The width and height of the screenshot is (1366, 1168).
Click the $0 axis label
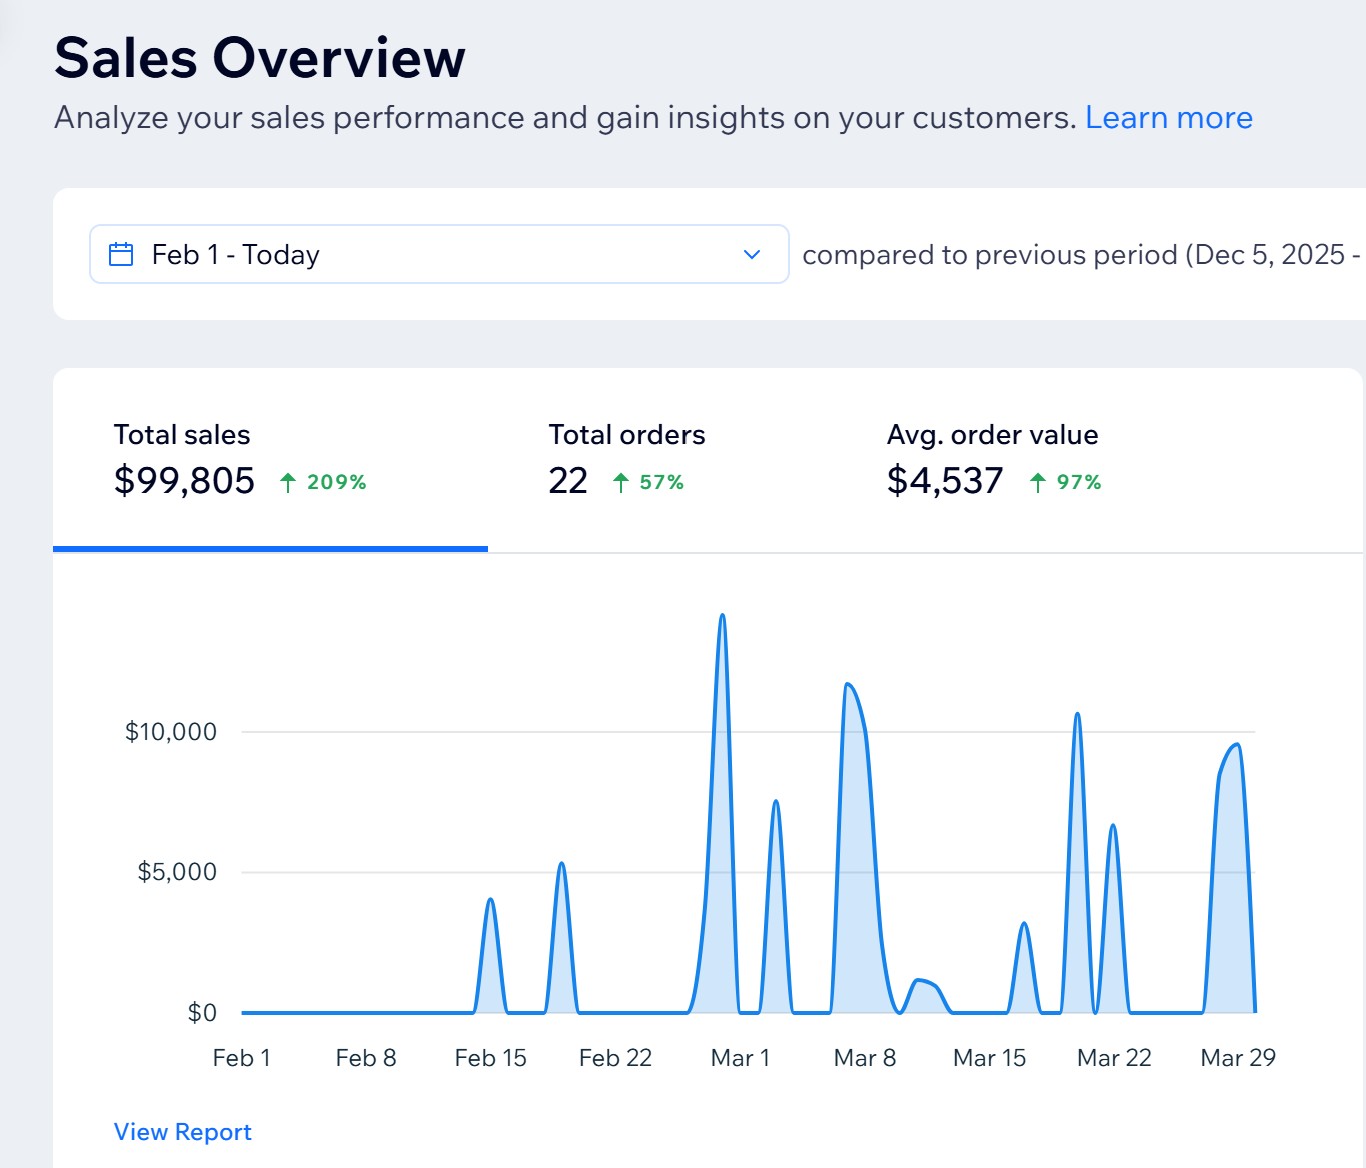coord(202,1013)
